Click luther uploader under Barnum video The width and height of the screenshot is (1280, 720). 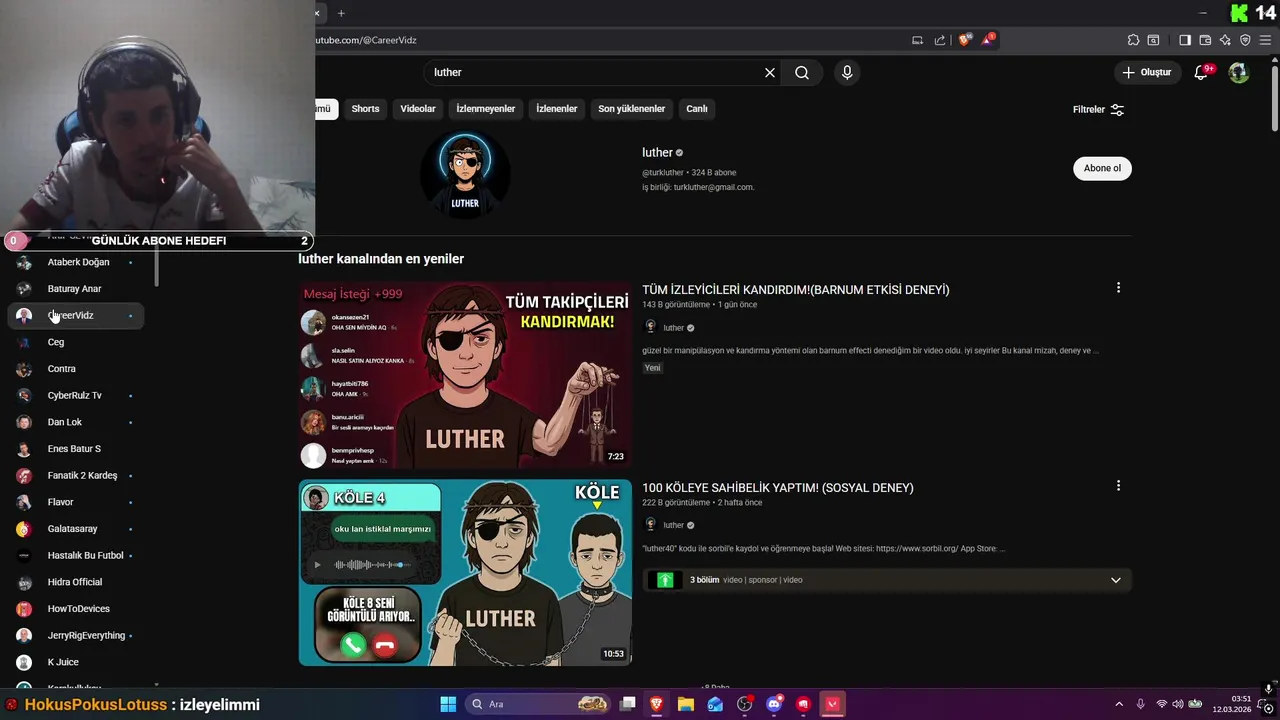(674, 328)
